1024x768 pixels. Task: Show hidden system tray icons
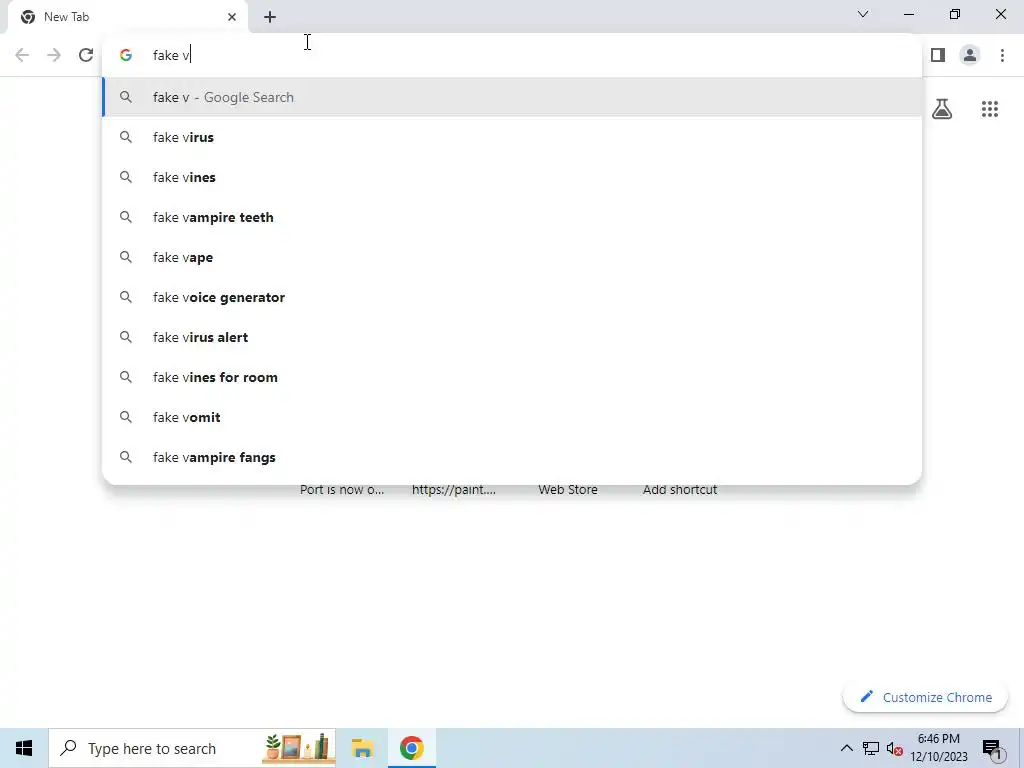click(846, 748)
